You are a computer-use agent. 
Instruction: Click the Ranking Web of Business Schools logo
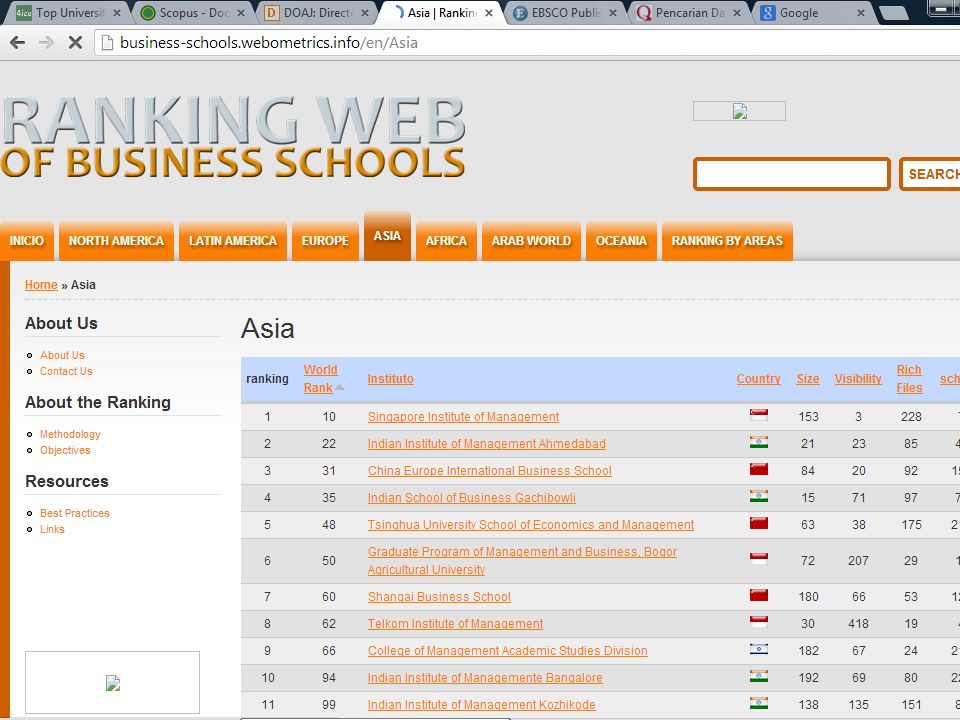[233, 137]
